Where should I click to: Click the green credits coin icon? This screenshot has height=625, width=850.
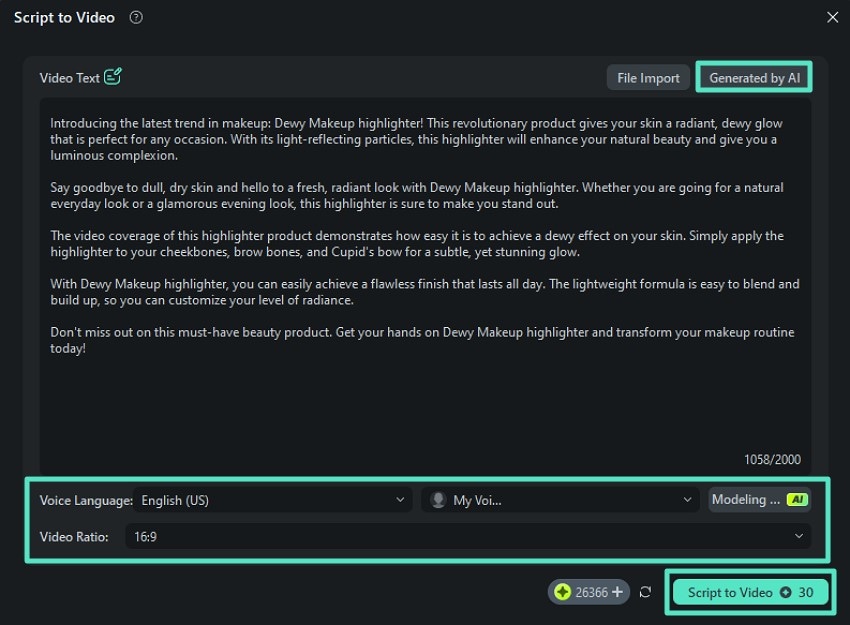562,592
